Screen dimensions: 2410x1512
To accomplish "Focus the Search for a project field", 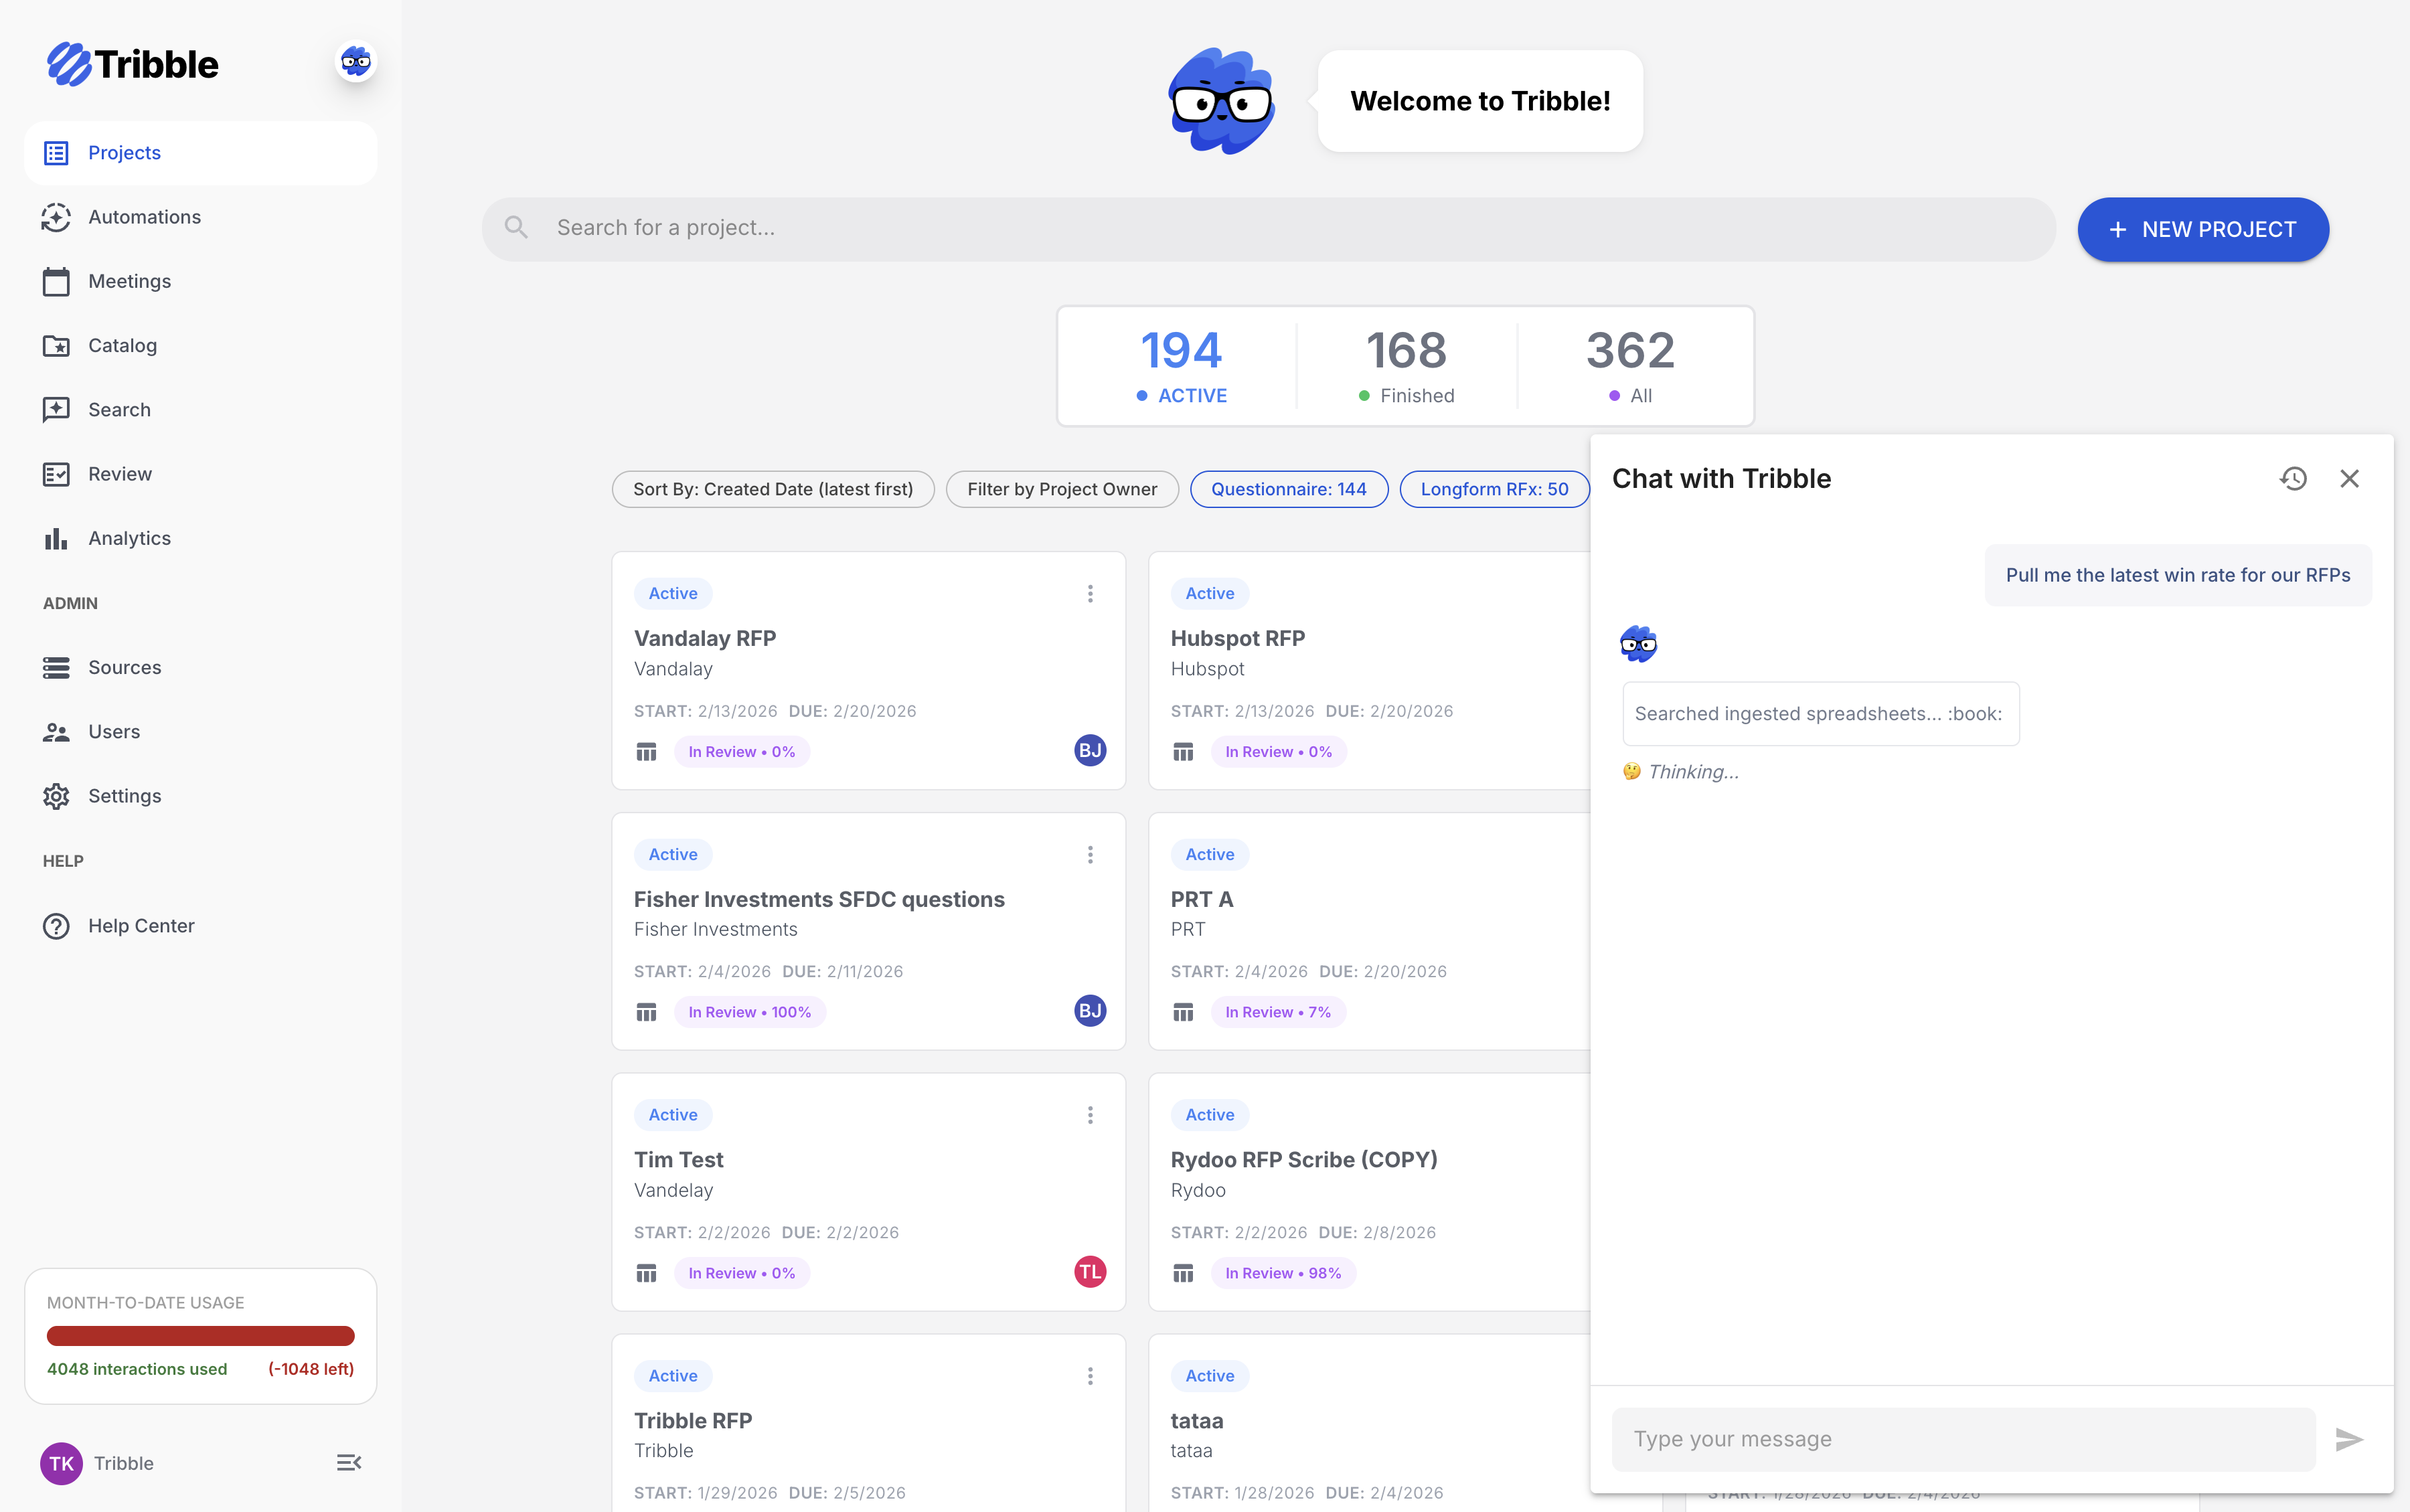I will click(x=1268, y=229).
